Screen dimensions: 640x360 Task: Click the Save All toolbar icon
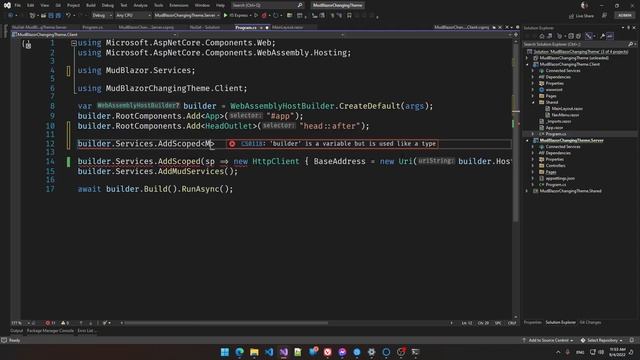[58, 16]
